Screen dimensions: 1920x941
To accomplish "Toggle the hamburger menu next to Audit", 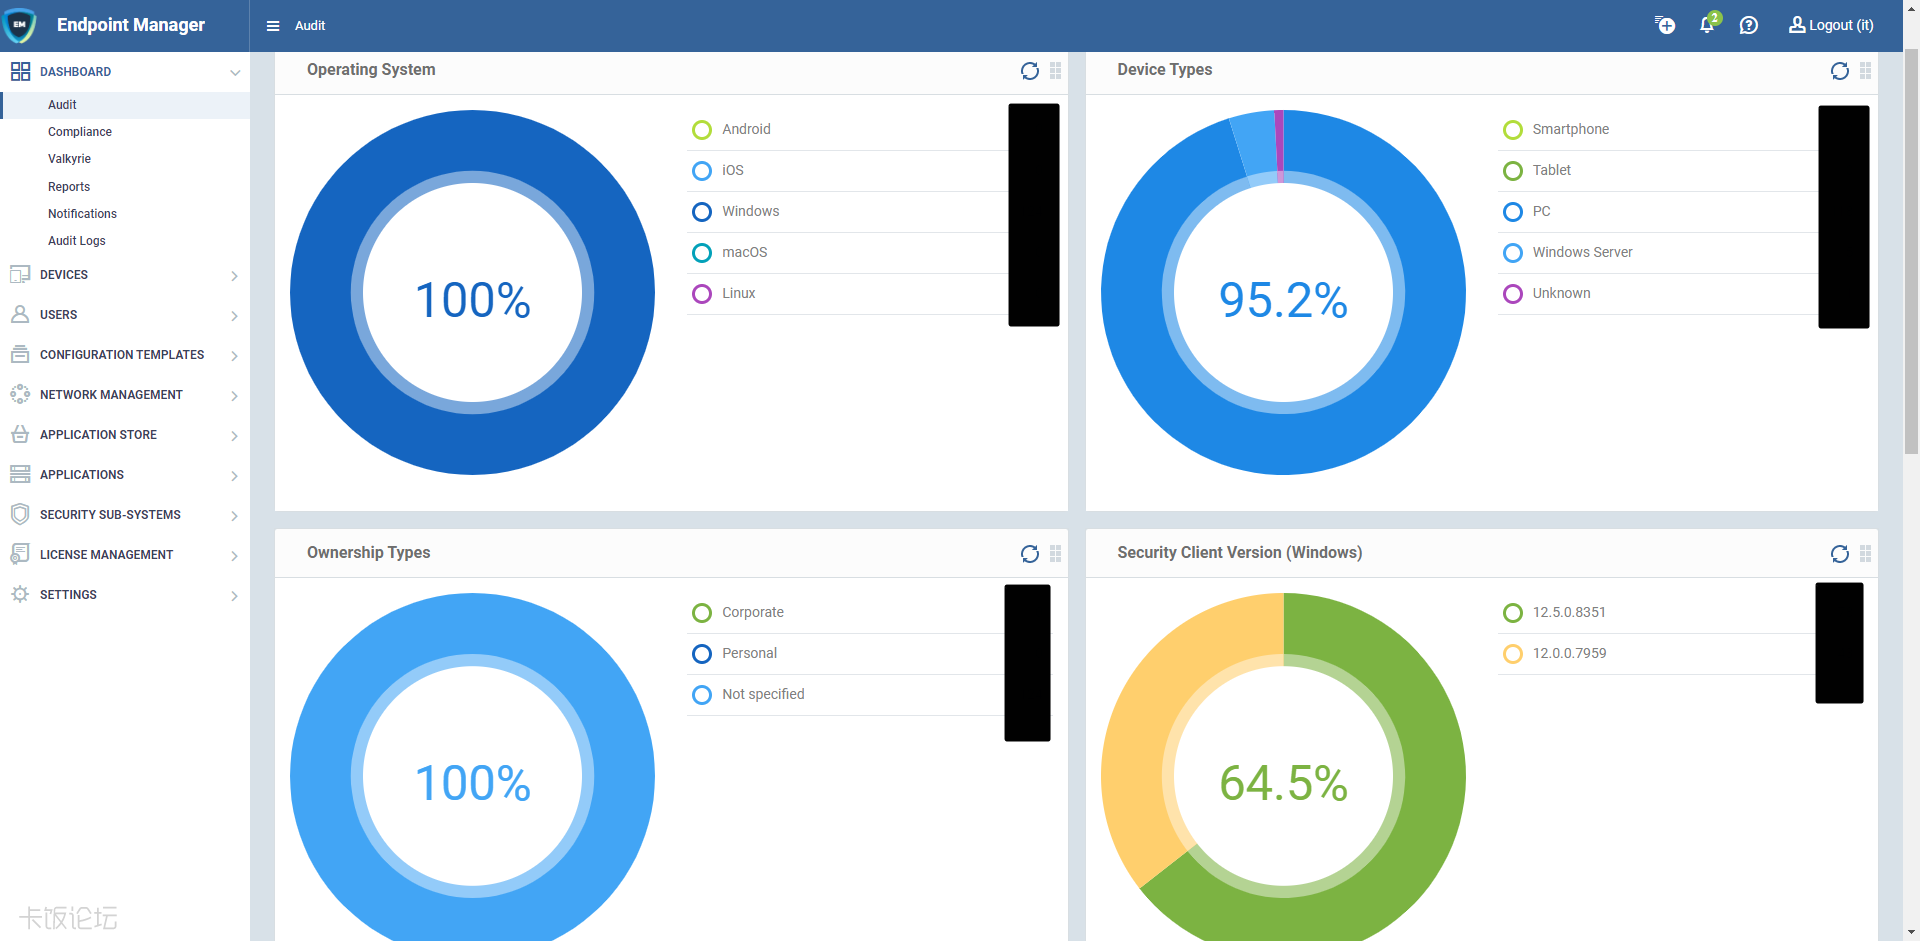I will (x=273, y=26).
